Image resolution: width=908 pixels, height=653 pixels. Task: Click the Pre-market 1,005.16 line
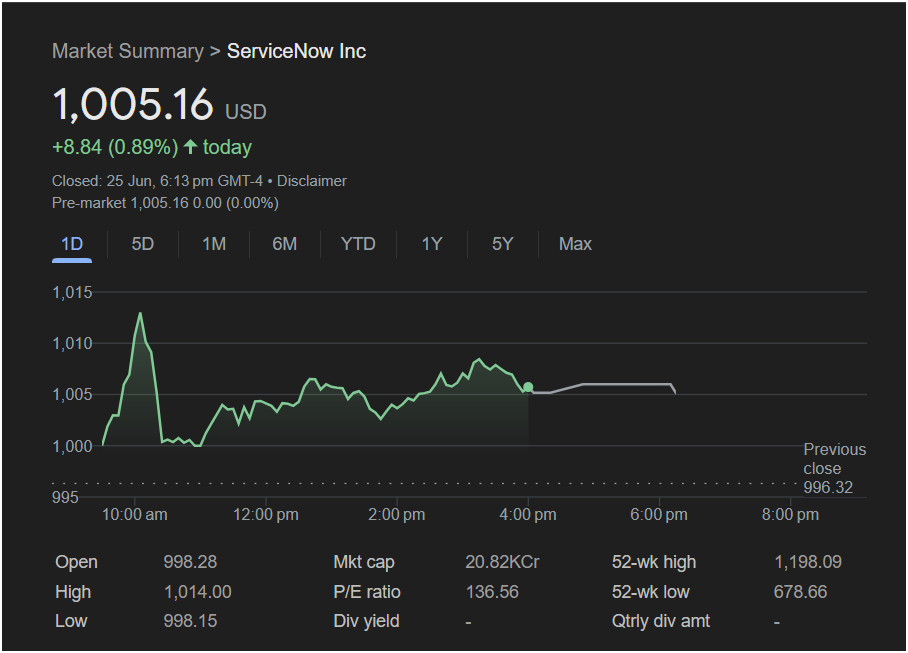(x=165, y=203)
